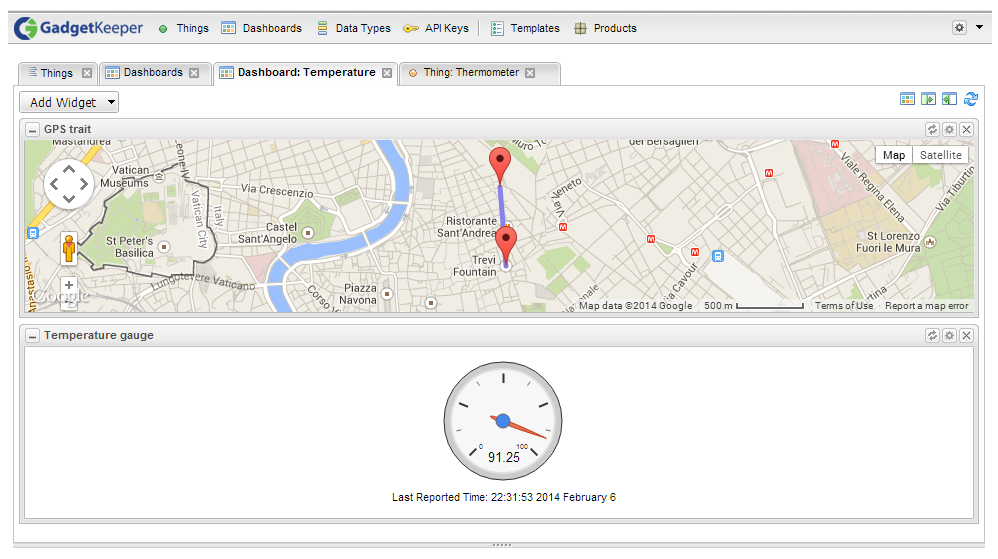Image resolution: width=998 pixels, height=559 pixels.
Task: Refresh the Temperature gauge widget
Action: (x=932, y=336)
